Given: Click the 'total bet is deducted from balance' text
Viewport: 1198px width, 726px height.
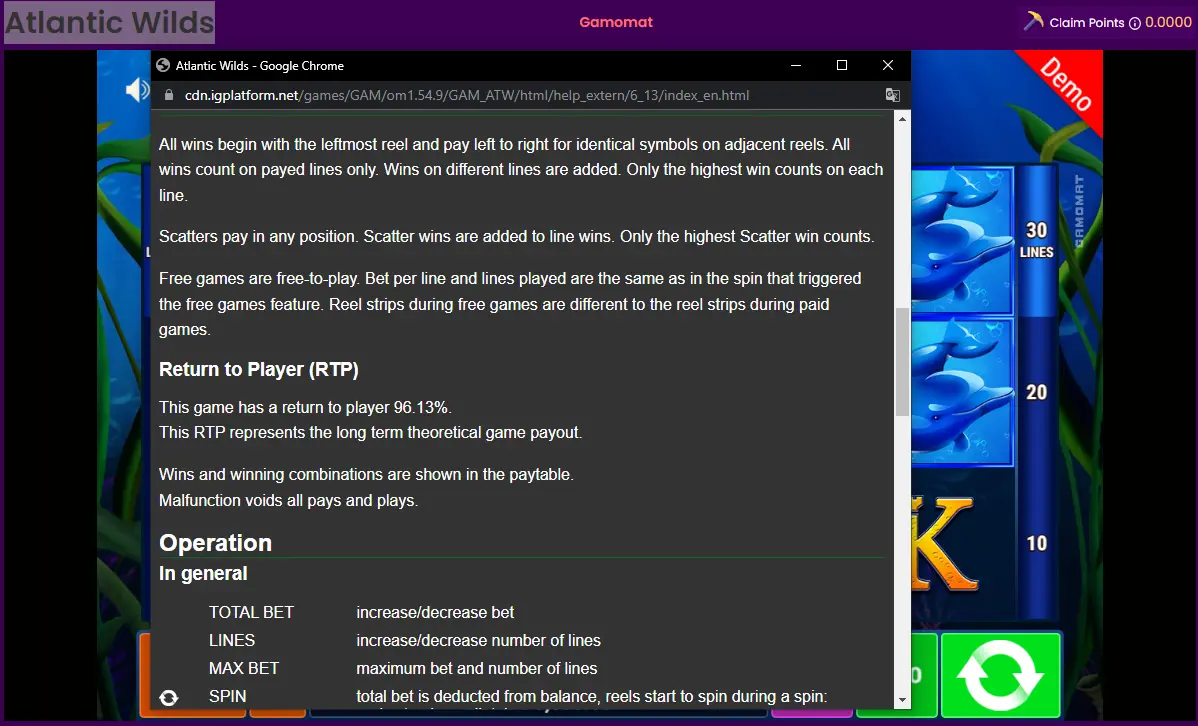Looking at the screenshot, I should [x=591, y=696].
